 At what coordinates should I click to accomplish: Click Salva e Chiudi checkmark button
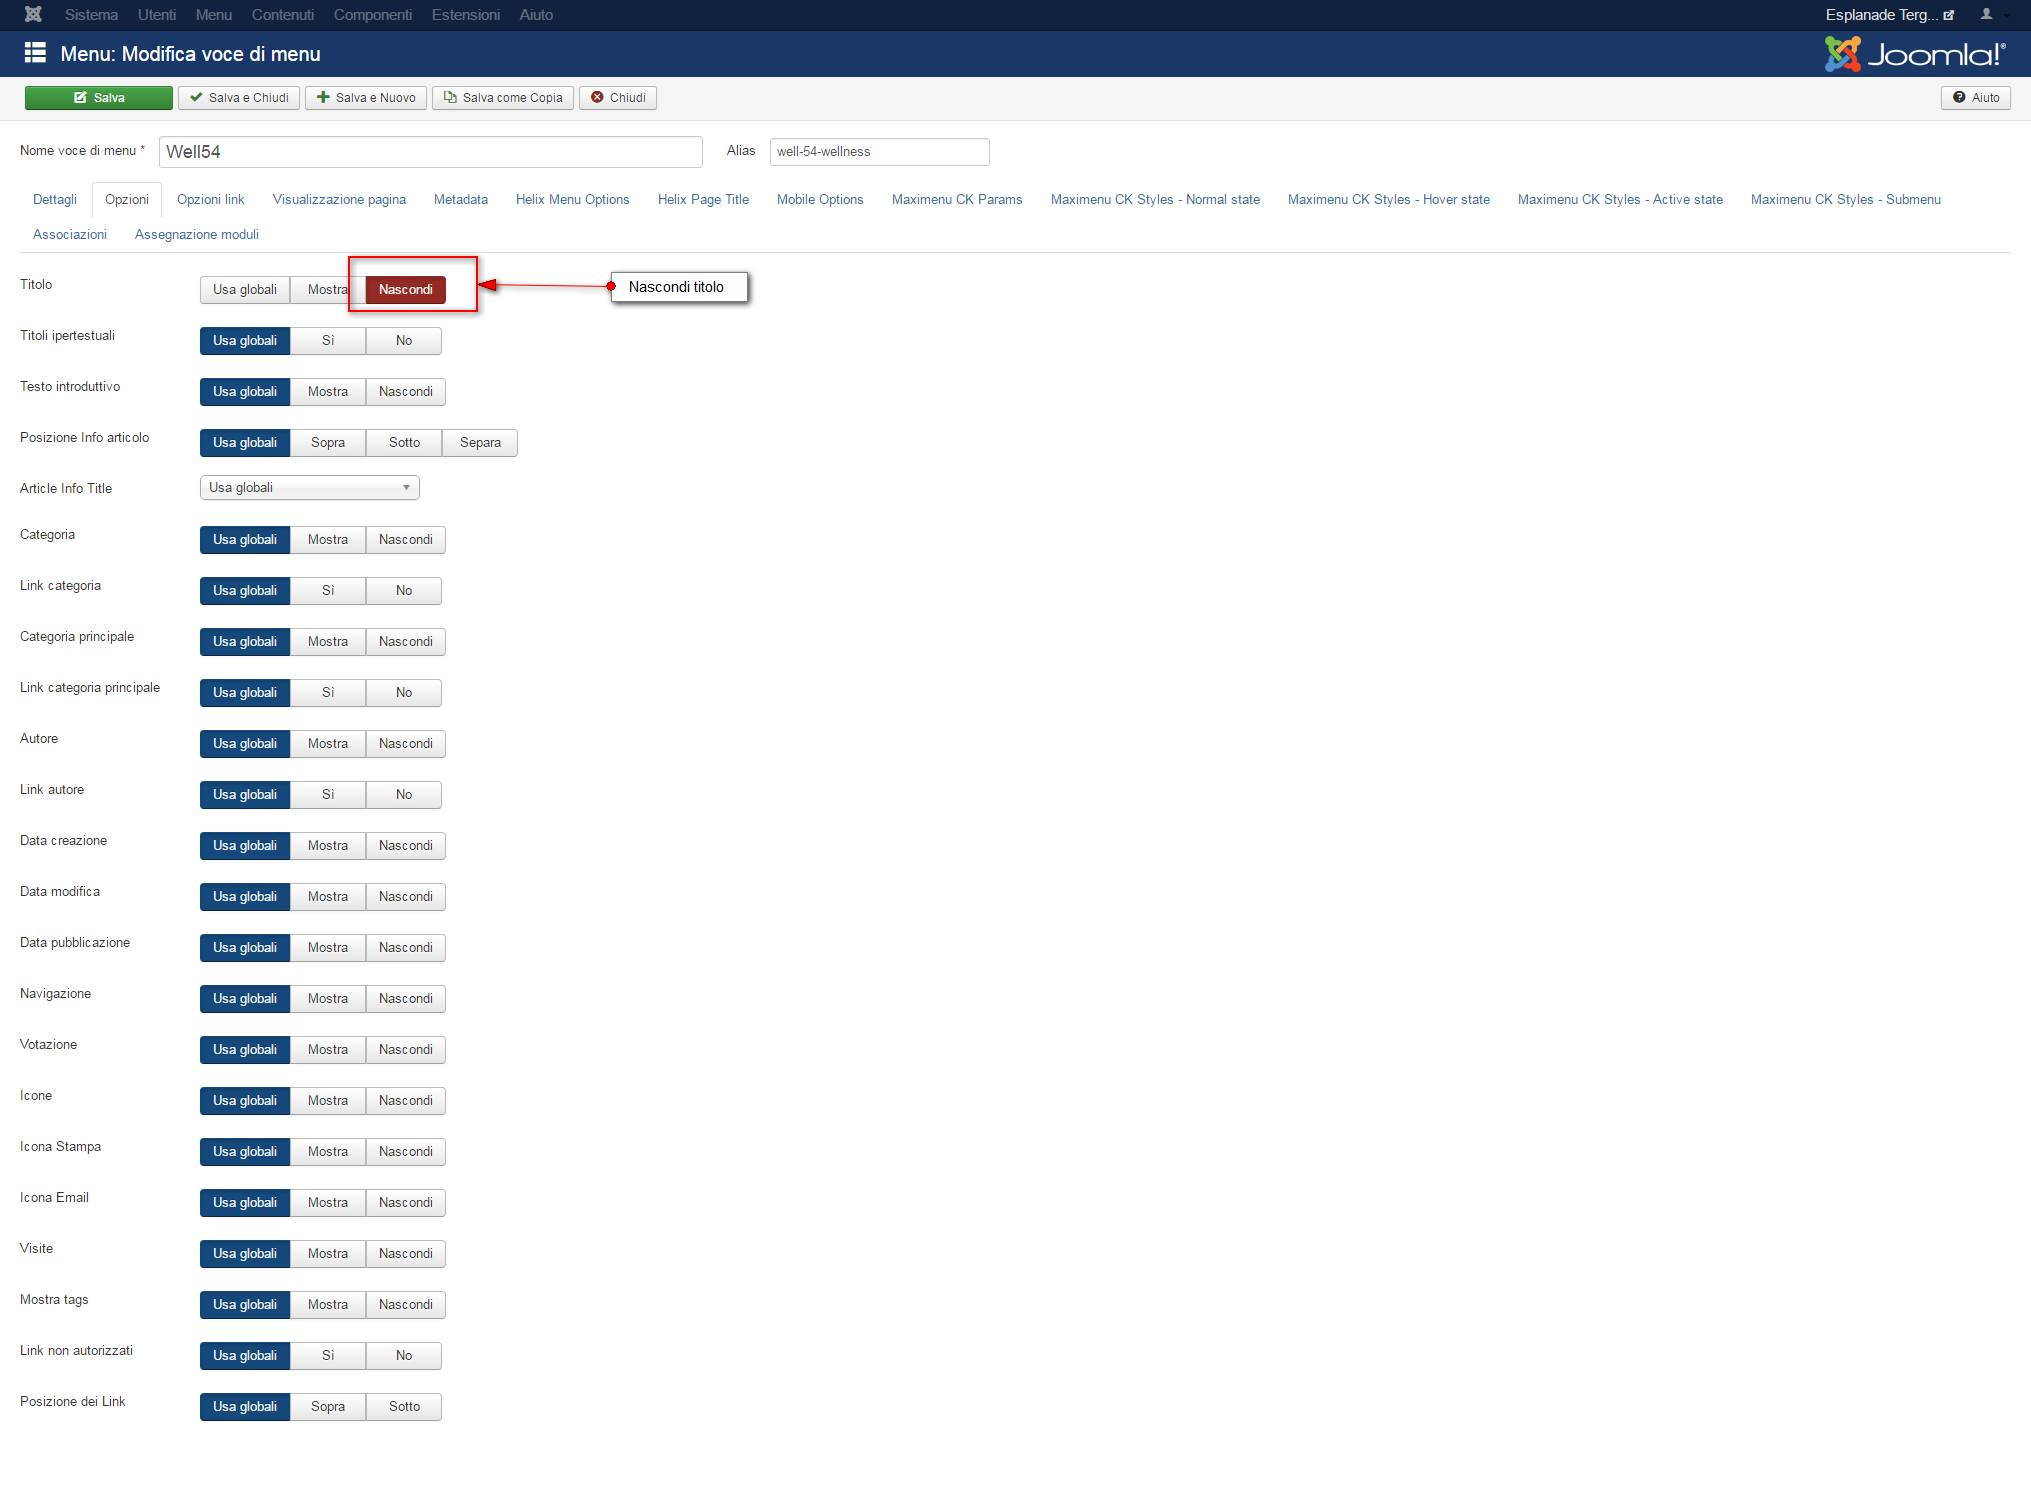click(x=239, y=97)
